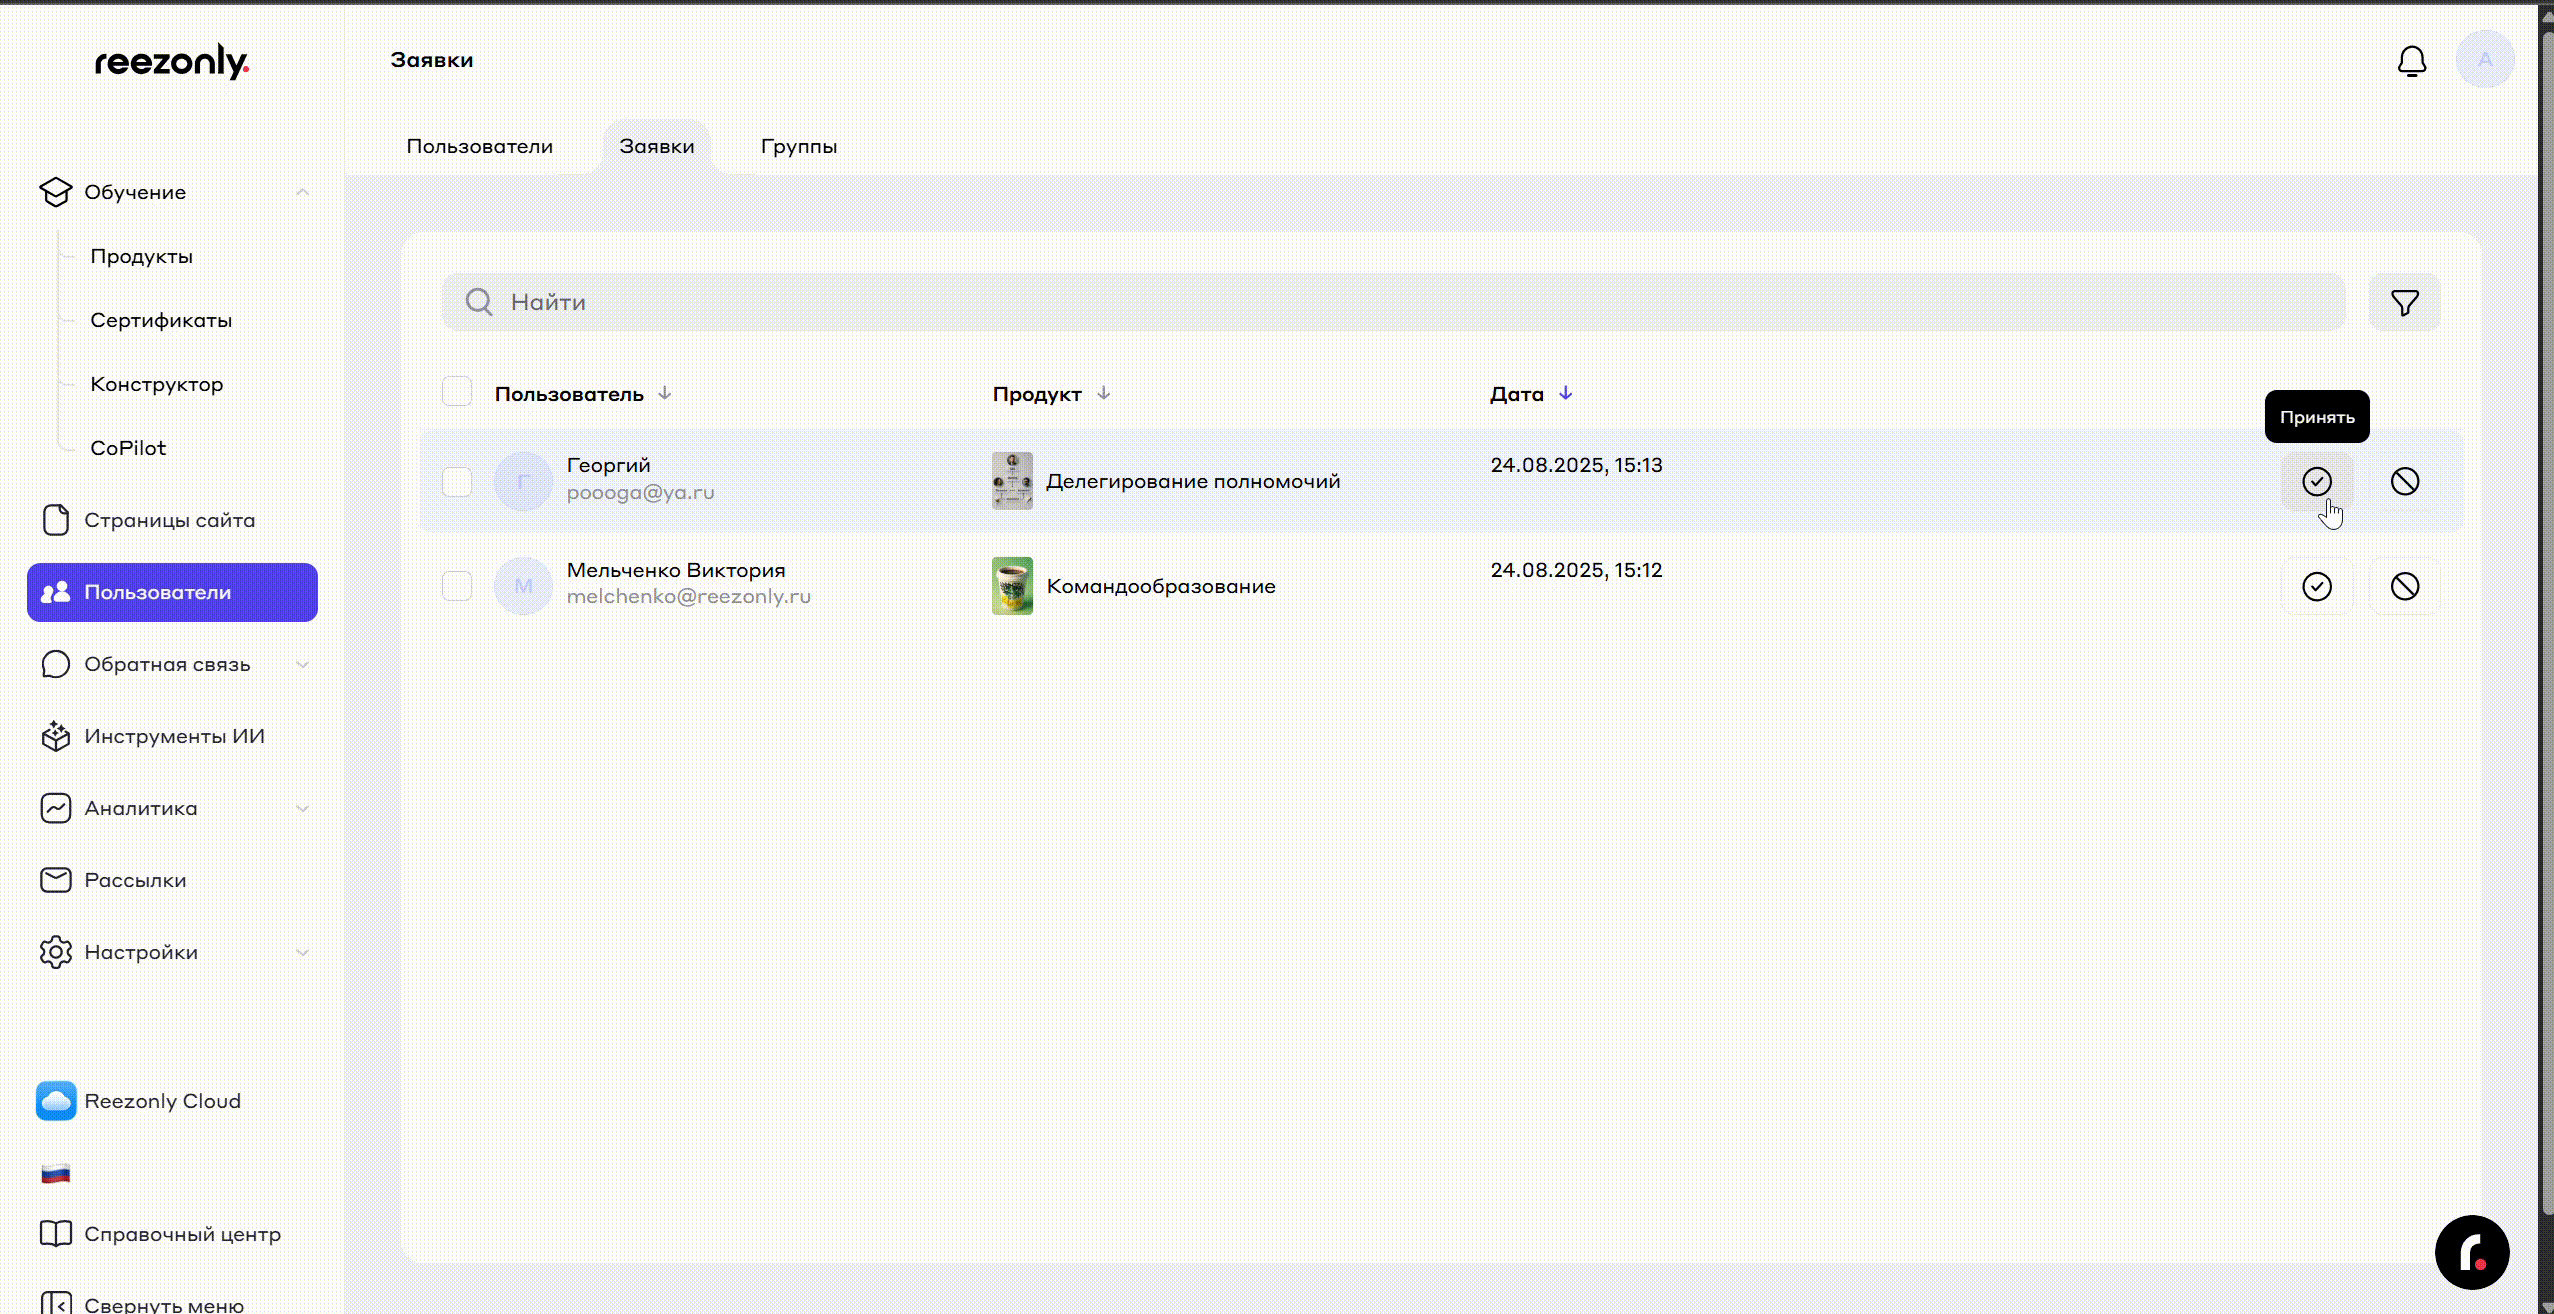Decline Мельченко Виктория's request
The height and width of the screenshot is (1314, 2554).
2404,586
